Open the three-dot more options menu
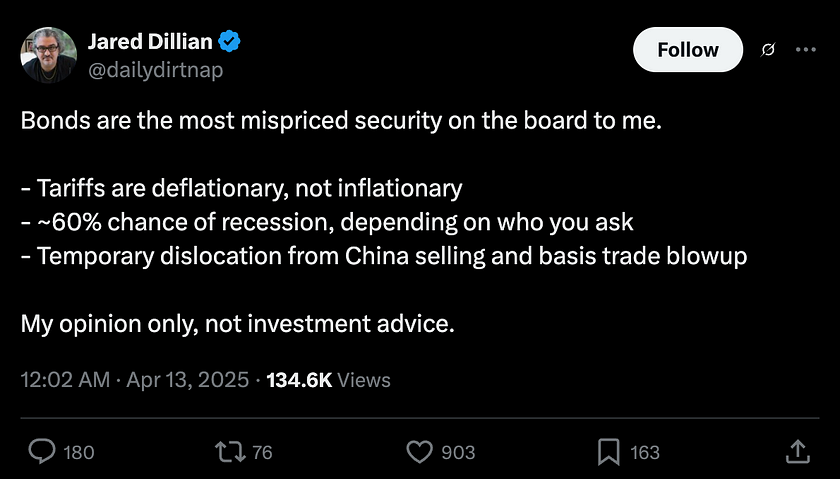 tap(806, 49)
